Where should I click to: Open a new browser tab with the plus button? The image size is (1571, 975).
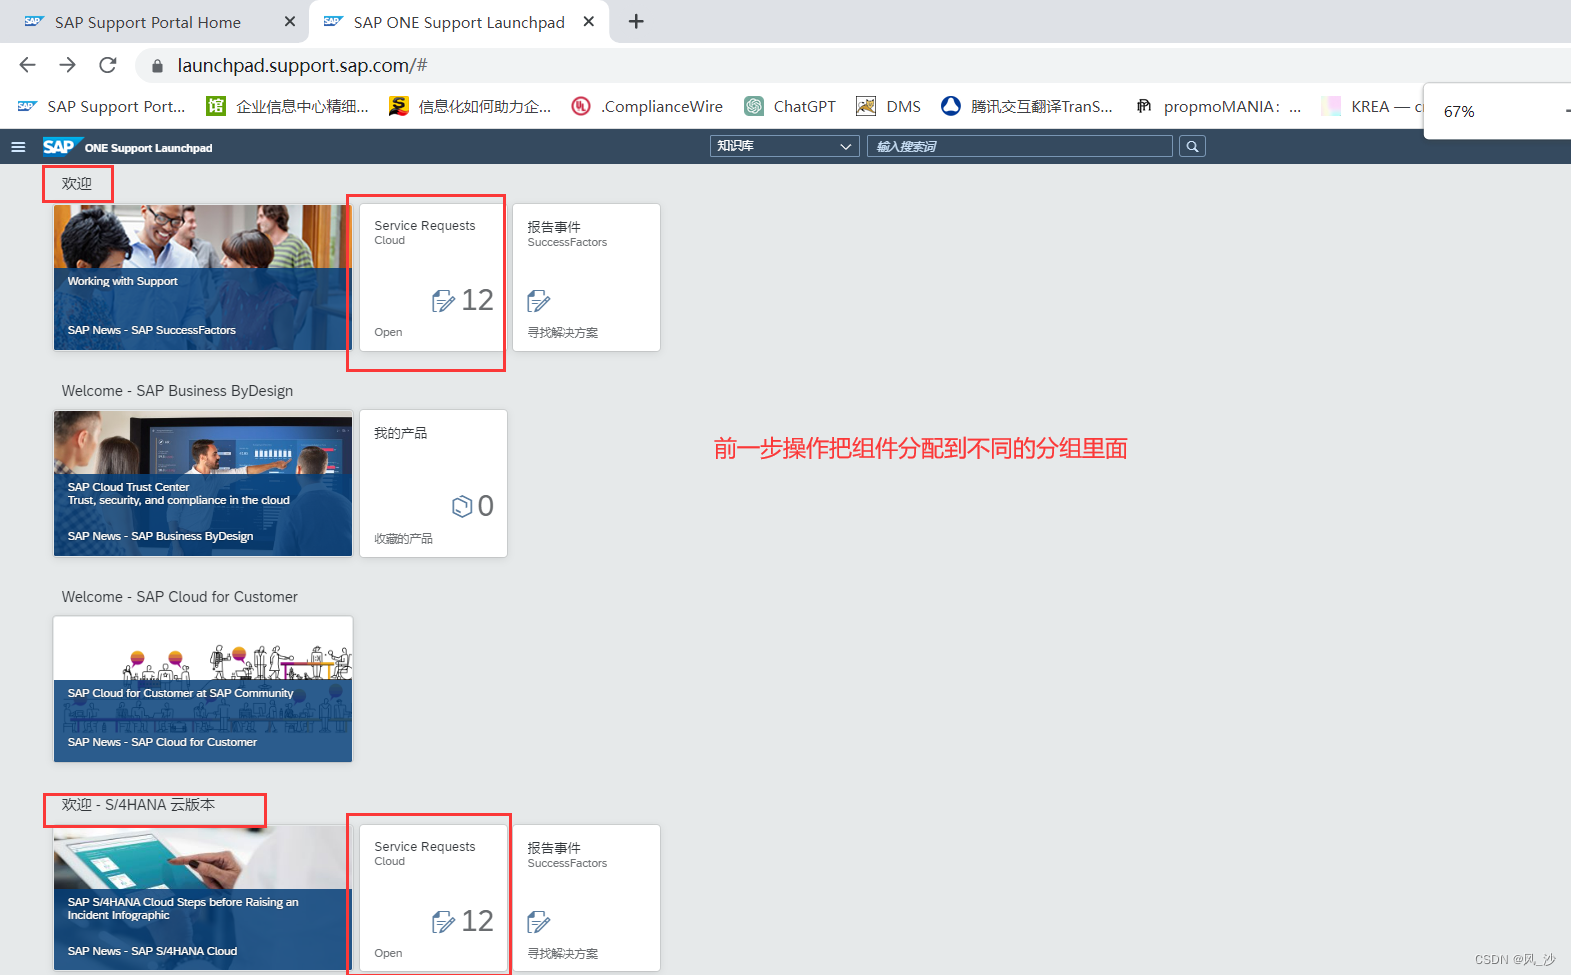(x=636, y=21)
